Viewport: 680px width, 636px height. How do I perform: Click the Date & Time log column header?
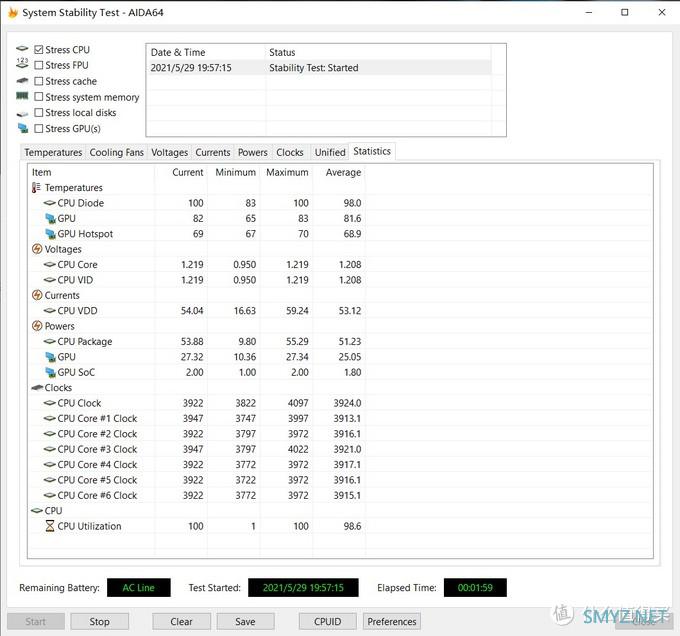point(206,52)
